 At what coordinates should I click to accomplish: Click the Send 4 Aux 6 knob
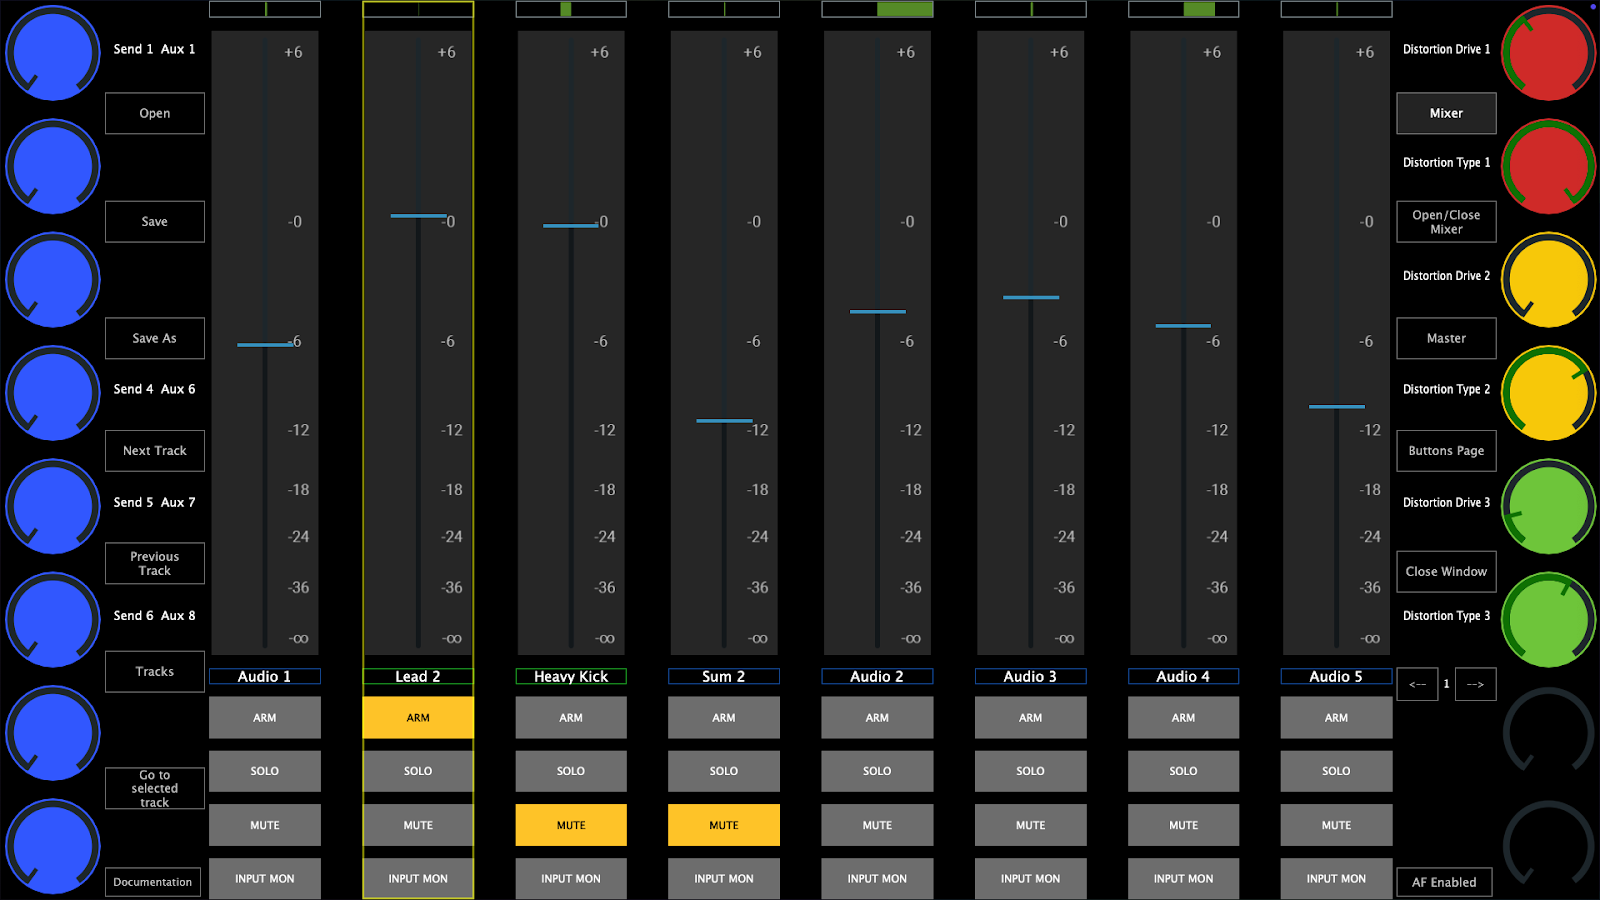point(52,393)
